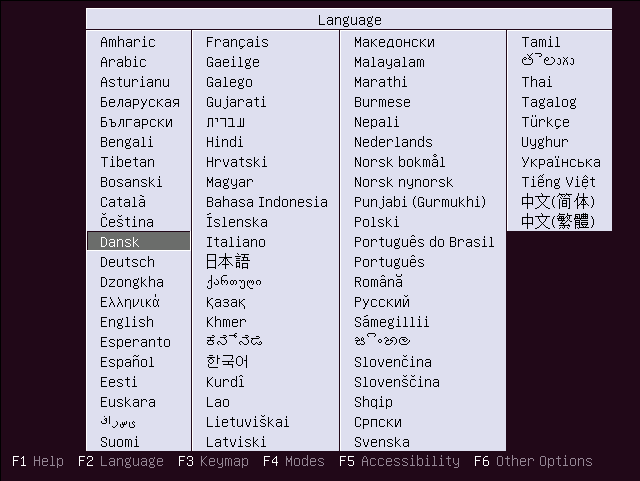Open F5 Accessibility menu
Viewport: 640px width, 481px height.
point(399,461)
